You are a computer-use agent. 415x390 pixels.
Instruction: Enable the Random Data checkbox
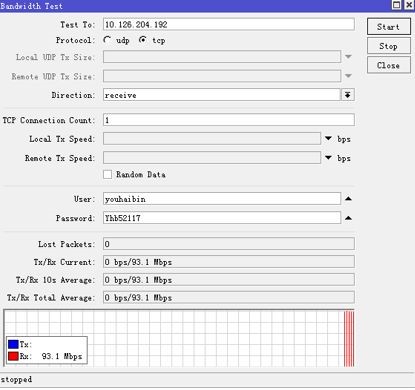click(107, 174)
